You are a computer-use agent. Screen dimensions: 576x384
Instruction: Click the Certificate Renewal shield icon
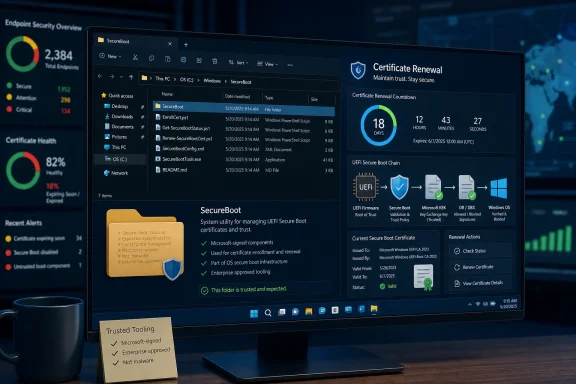[358, 70]
